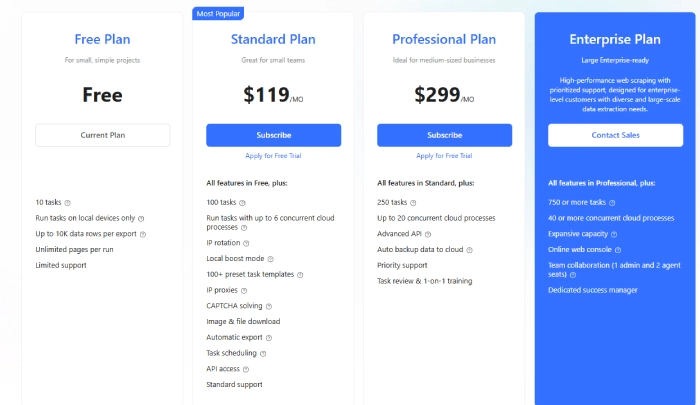This screenshot has width=700, height=405.
Task: Click info icon beside API access
Action: [246, 369]
